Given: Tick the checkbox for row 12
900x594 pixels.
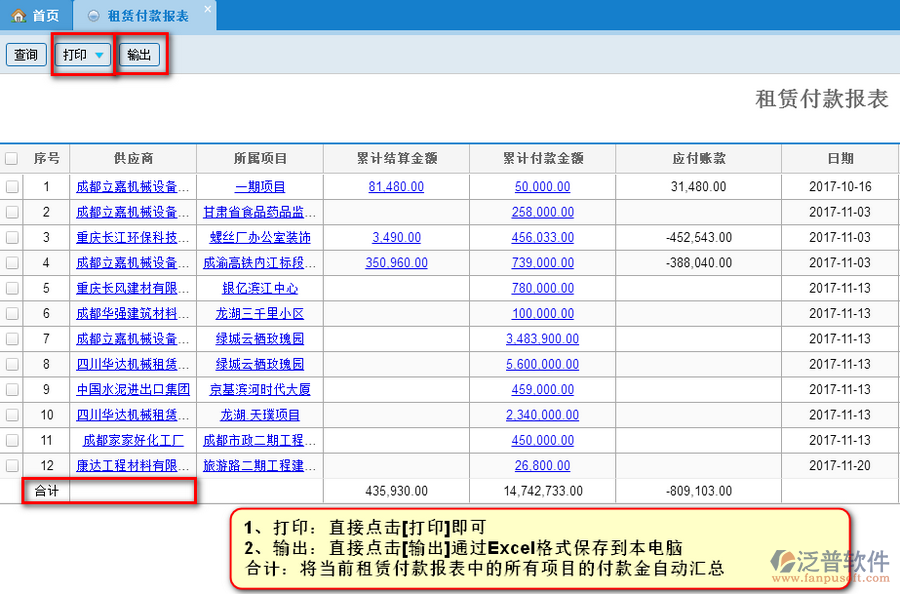Looking at the screenshot, I should (11, 466).
